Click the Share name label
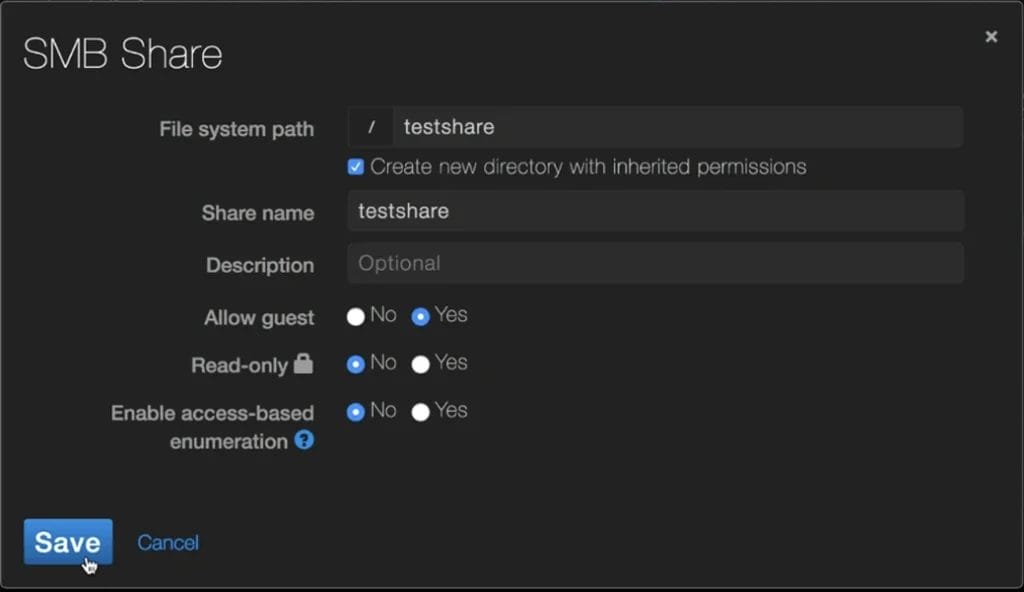 tap(257, 213)
